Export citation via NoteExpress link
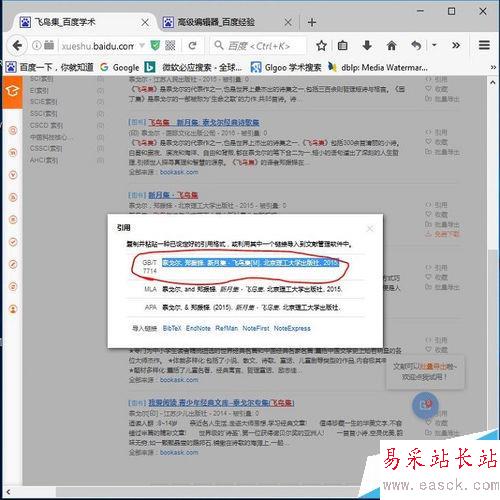Screen dimensions: 500x500 tap(292, 328)
